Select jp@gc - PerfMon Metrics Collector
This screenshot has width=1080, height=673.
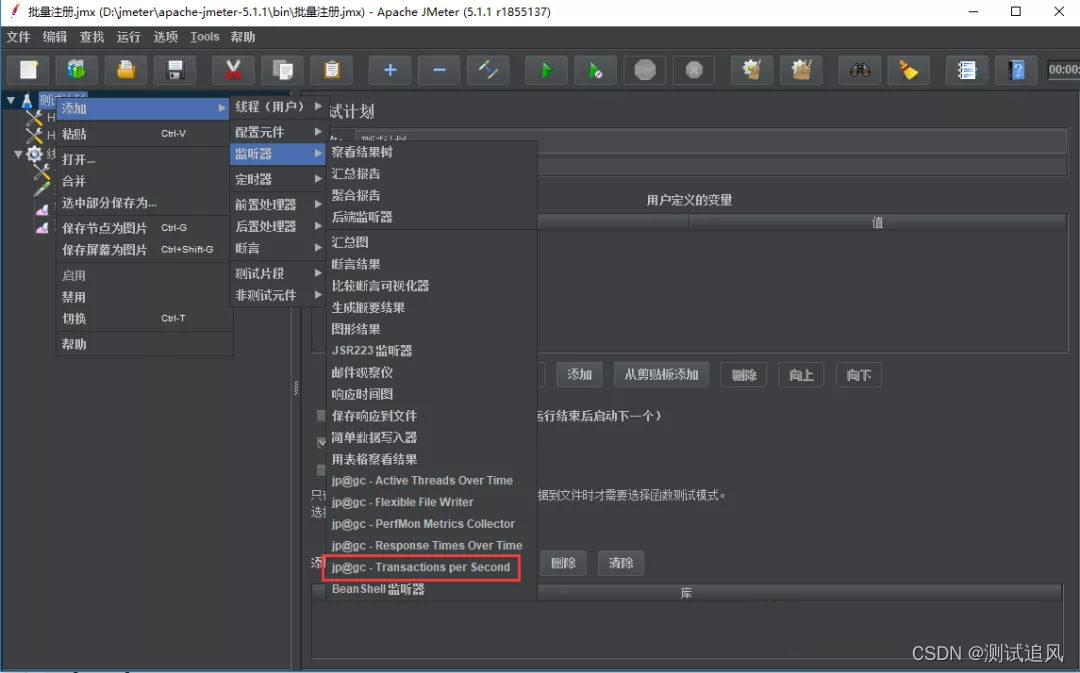[x=431, y=524]
